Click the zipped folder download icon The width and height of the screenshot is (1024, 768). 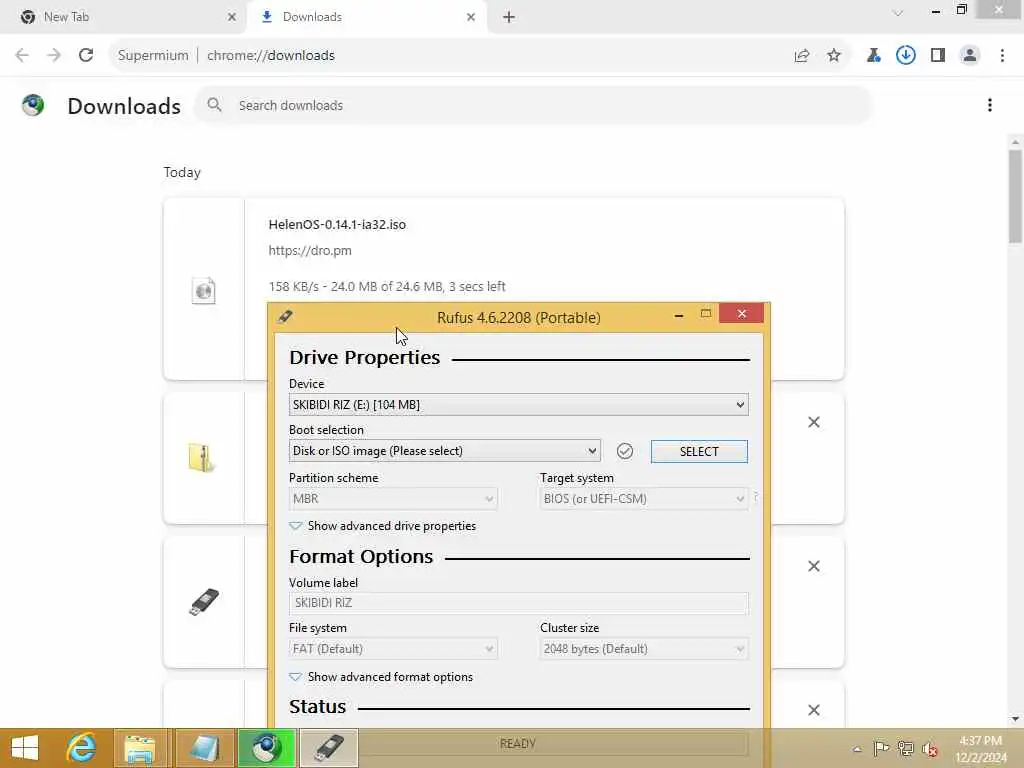(202, 457)
